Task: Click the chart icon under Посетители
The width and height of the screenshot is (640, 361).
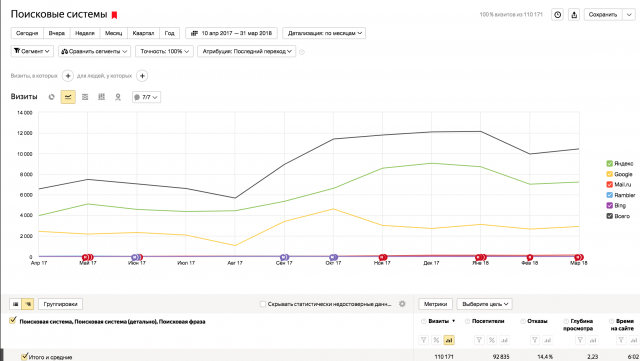Action: pos(504,340)
